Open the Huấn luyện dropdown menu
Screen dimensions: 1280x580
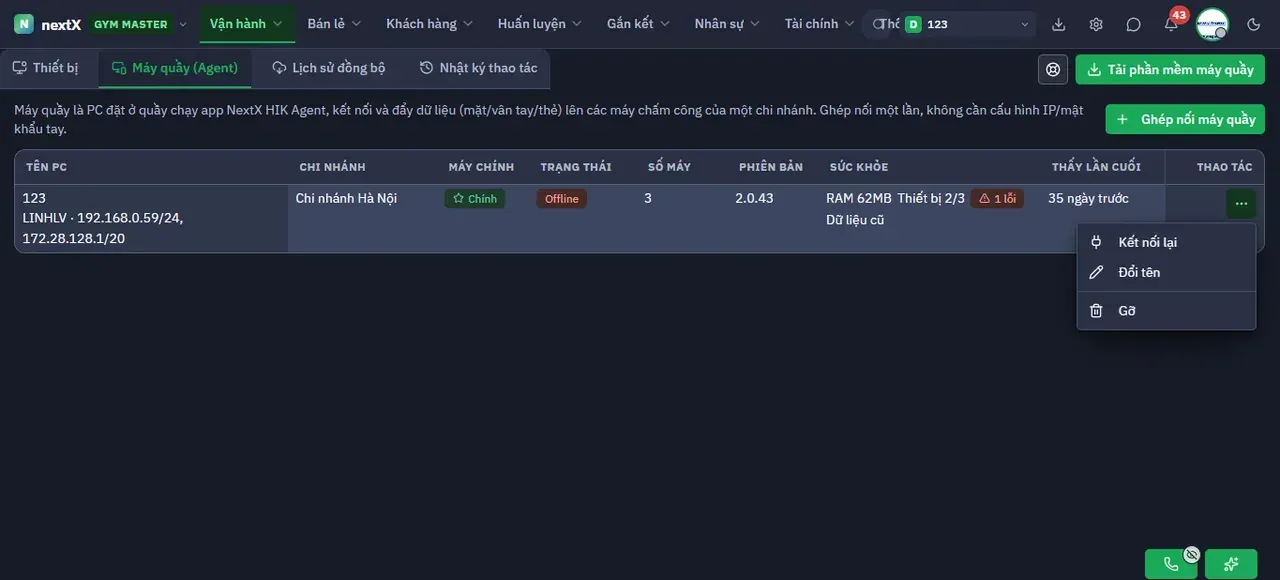(539, 24)
